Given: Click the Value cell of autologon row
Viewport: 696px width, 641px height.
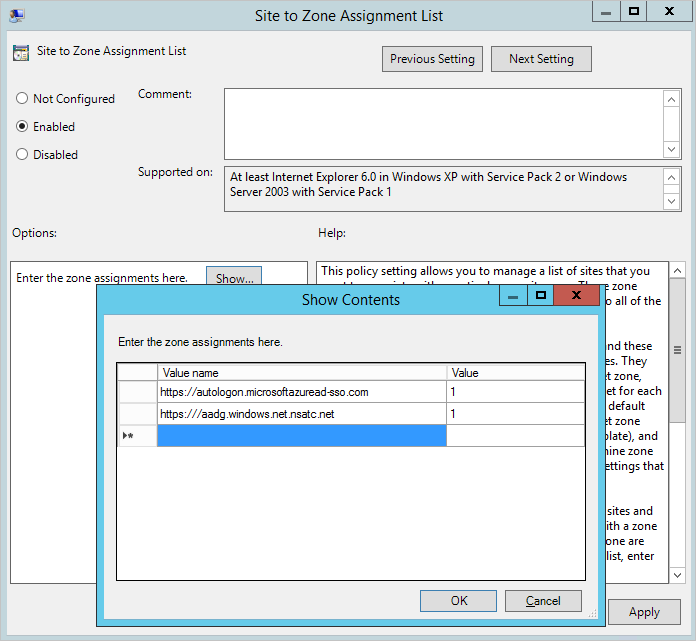Looking at the screenshot, I should (x=515, y=392).
